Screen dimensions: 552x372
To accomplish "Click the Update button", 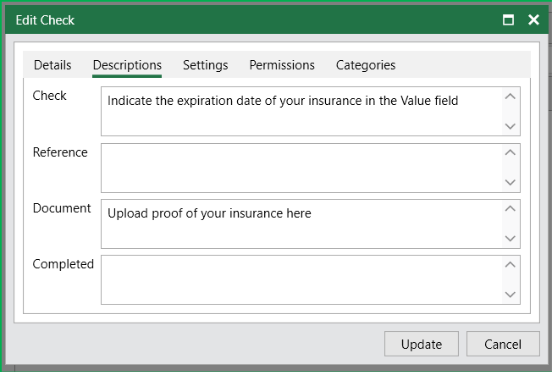I will point(421,344).
